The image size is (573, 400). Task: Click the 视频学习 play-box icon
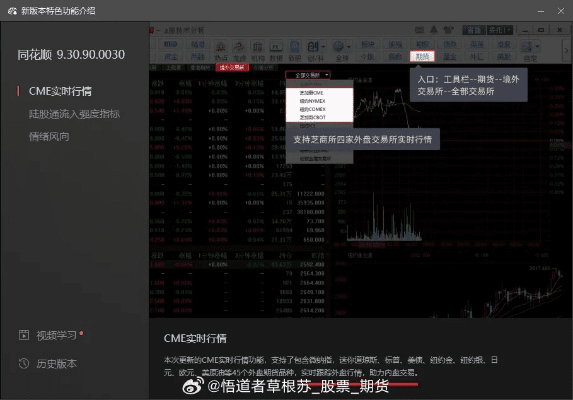coord(24,335)
